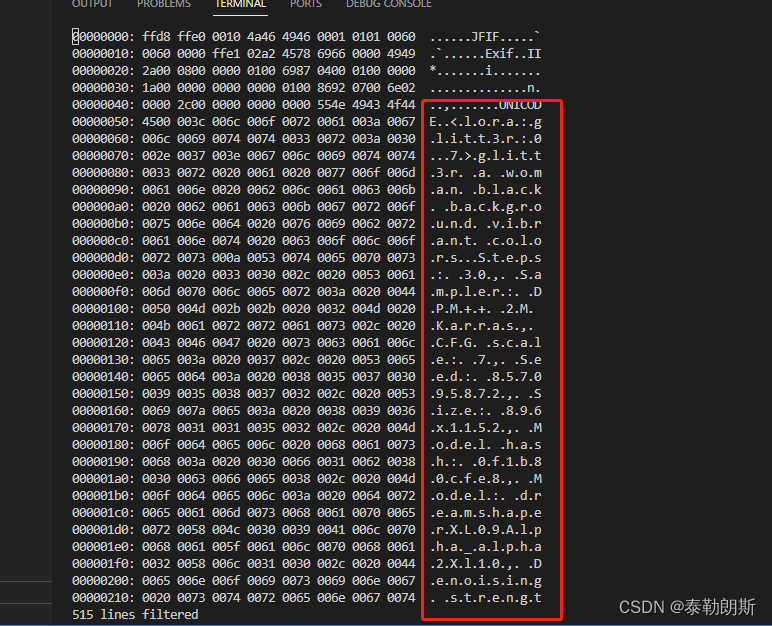Click the offset label 00000190:
Viewport: 772px width, 626px height.
[103, 461]
